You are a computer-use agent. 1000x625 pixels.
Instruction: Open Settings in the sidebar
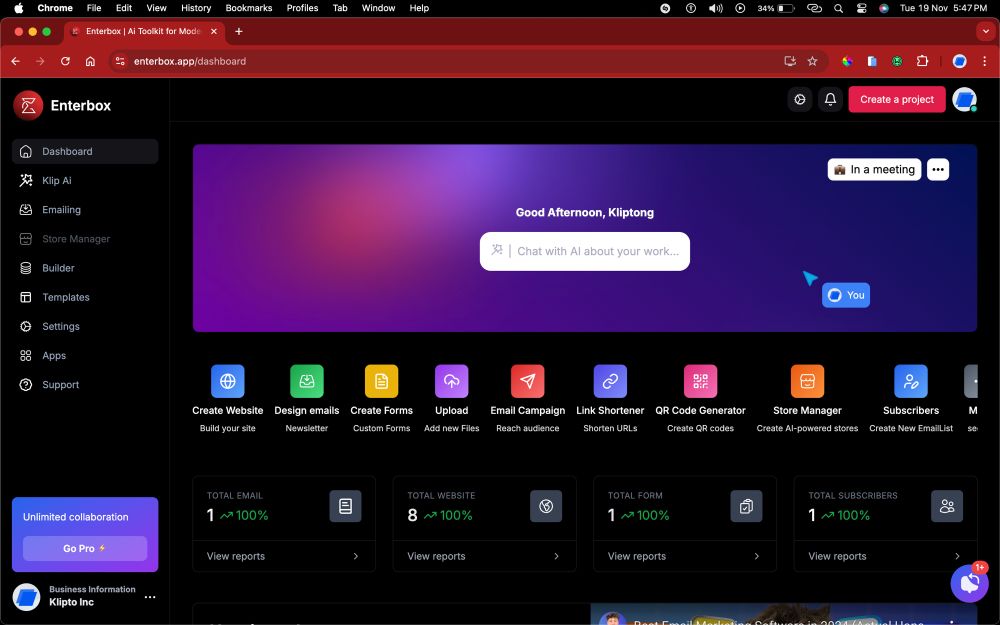(85, 327)
